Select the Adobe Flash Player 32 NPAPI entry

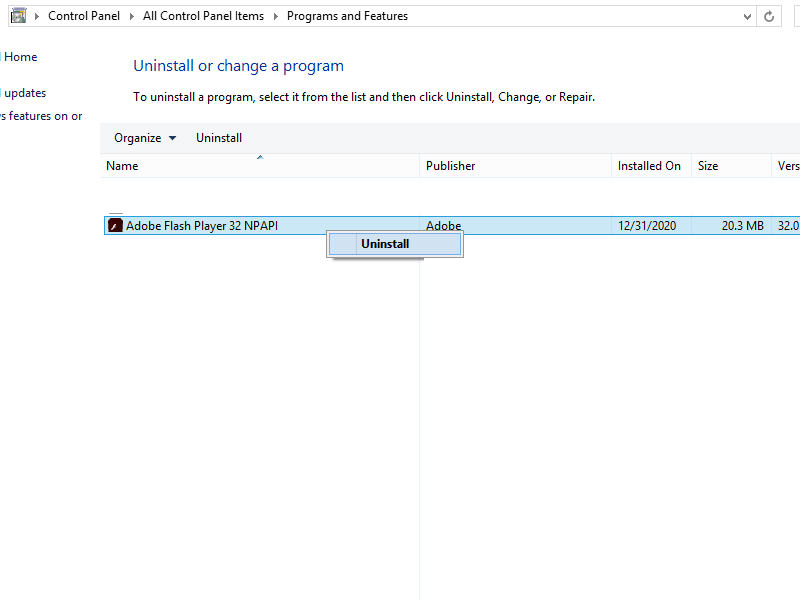click(202, 226)
